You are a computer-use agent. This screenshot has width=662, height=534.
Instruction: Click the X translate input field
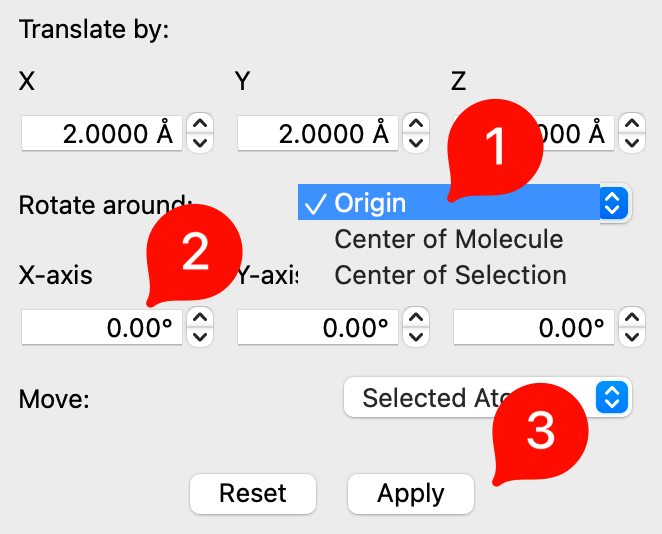pyautogui.click(x=101, y=133)
